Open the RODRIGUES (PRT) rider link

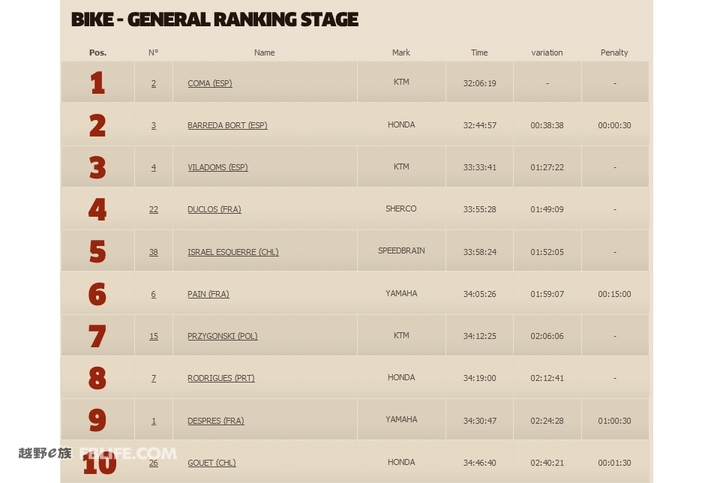click(221, 378)
